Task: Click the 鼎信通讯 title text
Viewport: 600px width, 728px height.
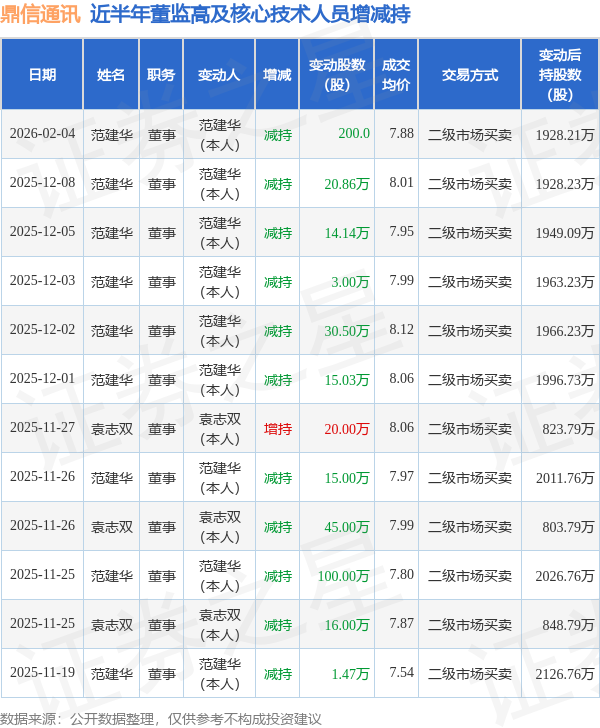Action: click(40, 14)
